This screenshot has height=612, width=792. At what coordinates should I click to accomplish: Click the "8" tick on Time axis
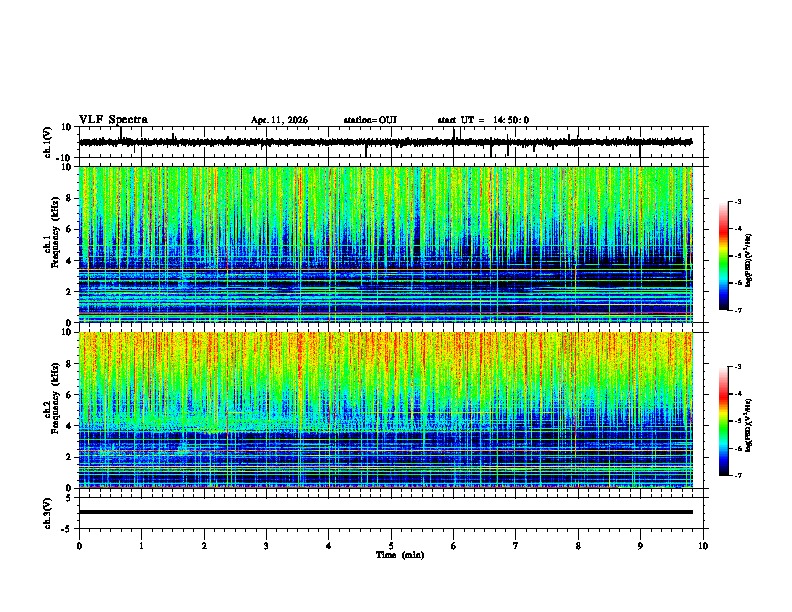click(x=578, y=546)
